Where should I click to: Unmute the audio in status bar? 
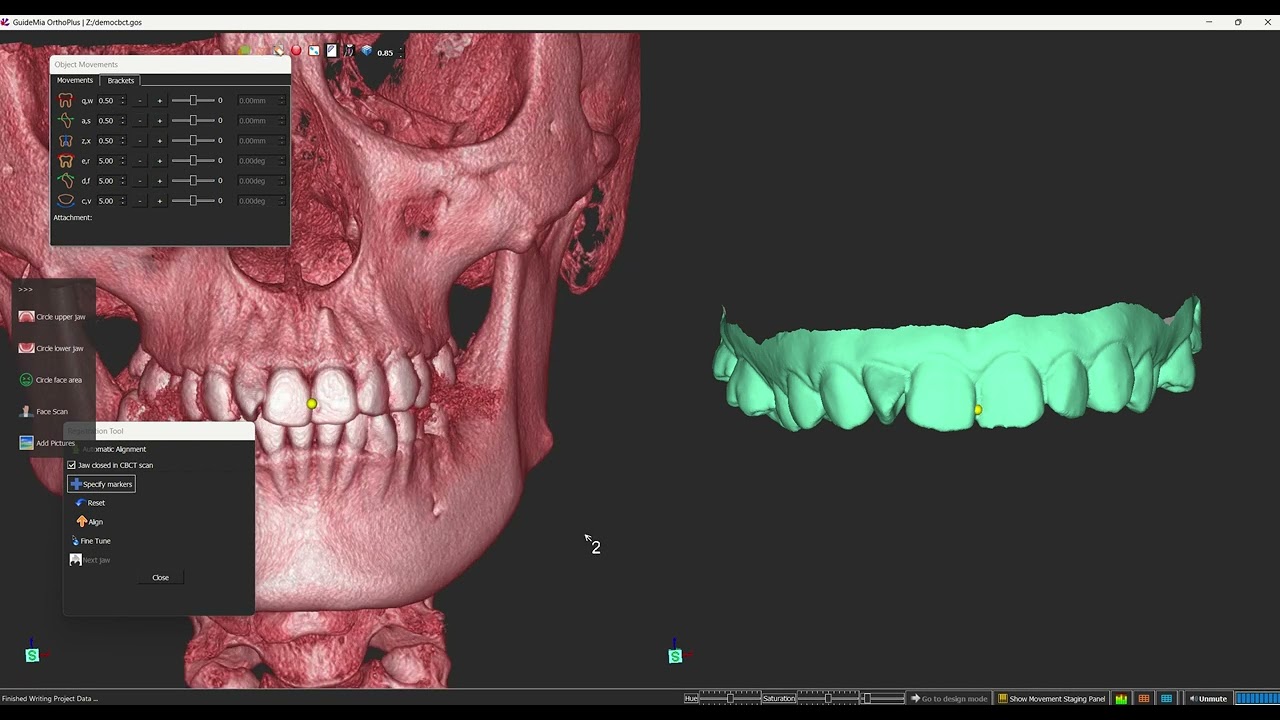point(1208,699)
